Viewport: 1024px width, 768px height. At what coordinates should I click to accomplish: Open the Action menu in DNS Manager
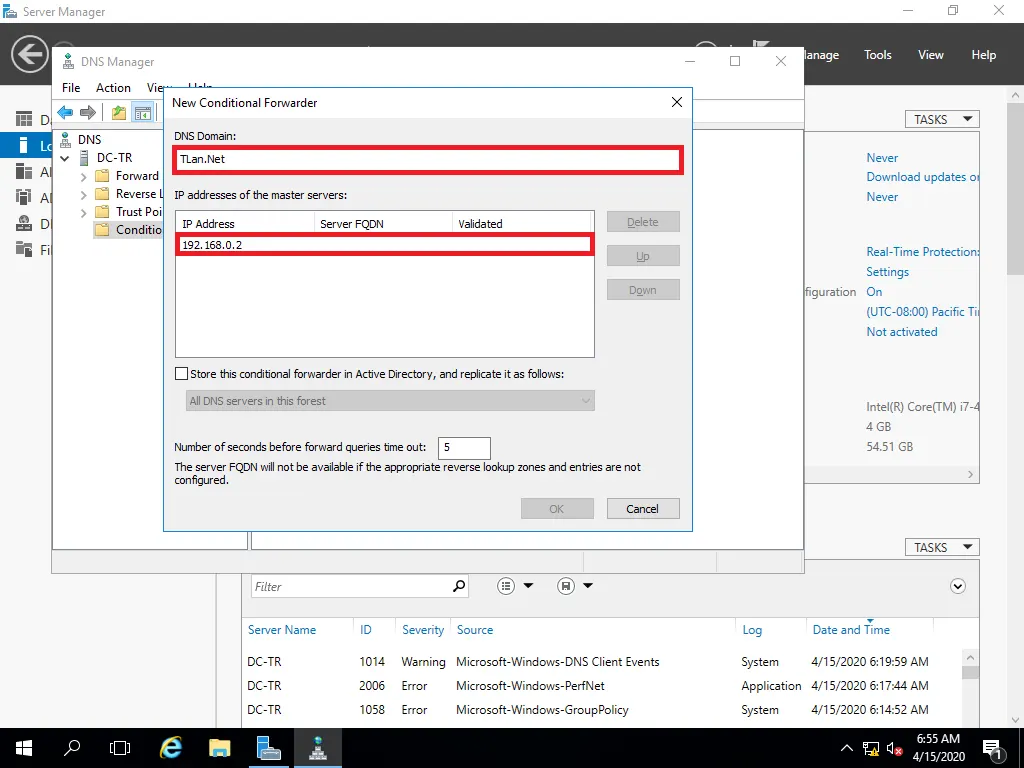tap(113, 88)
